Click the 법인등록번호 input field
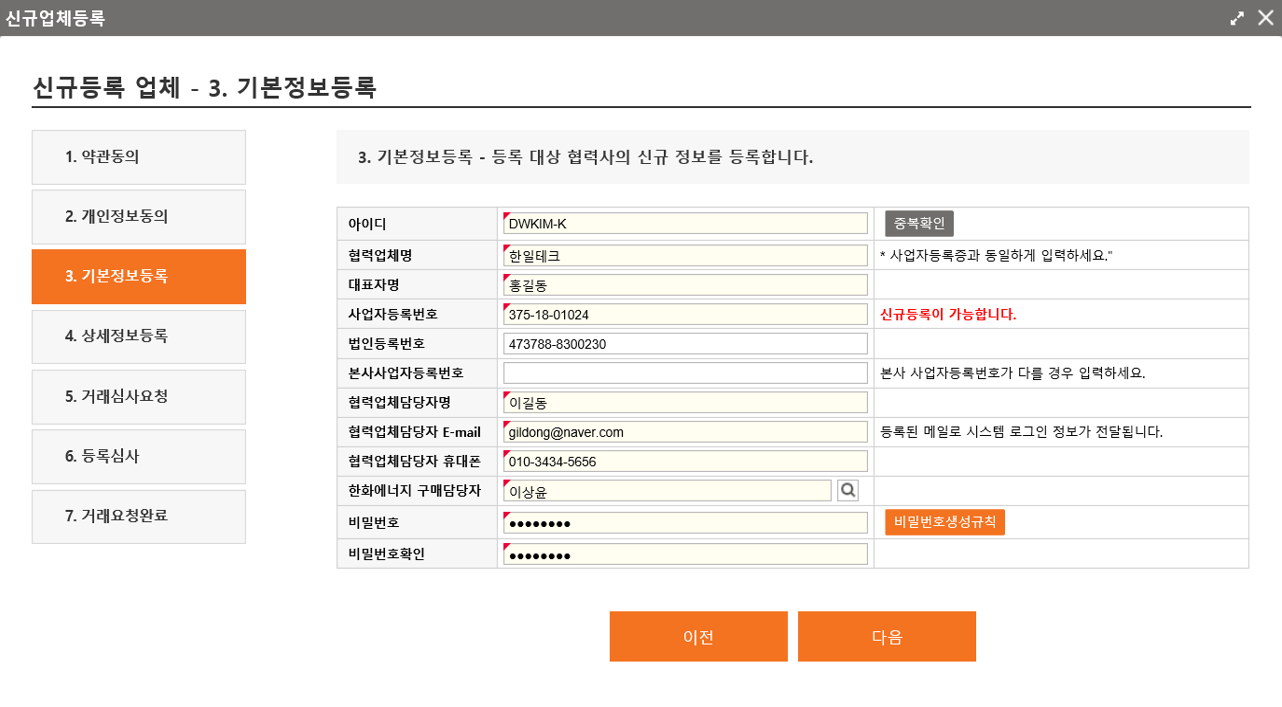The width and height of the screenshot is (1282, 707). pos(685,344)
